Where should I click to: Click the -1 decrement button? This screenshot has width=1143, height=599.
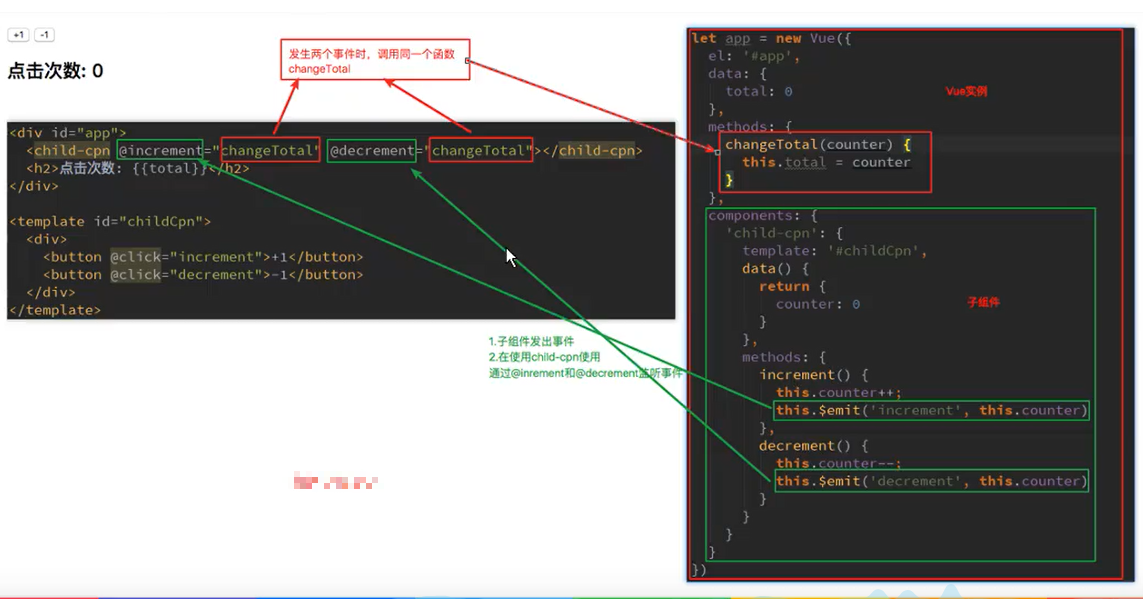tap(43, 34)
